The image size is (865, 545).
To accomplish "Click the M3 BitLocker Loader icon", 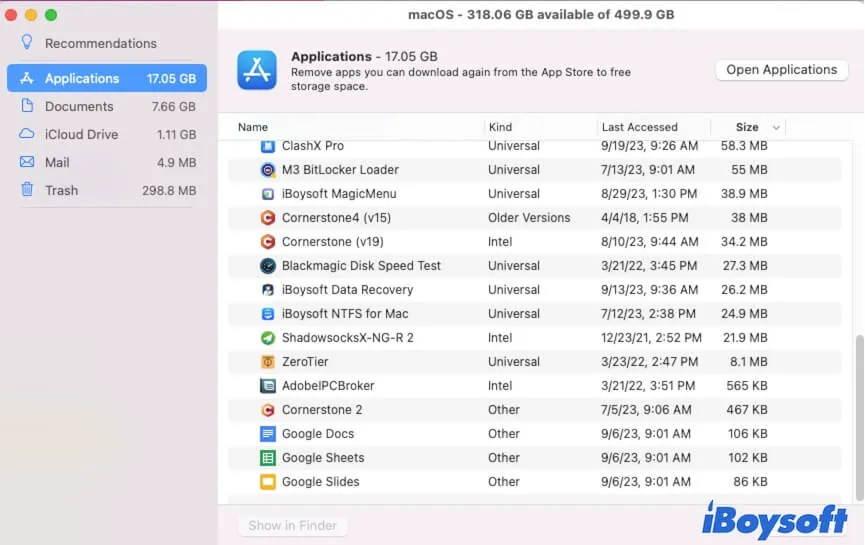I will tap(268, 170).
